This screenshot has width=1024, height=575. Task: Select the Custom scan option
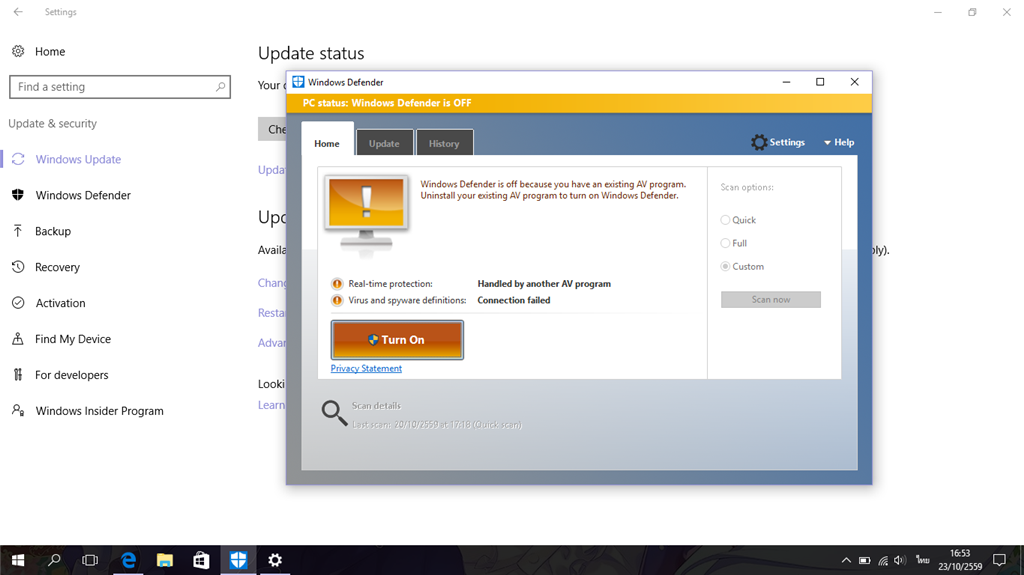tap(742, 267)
